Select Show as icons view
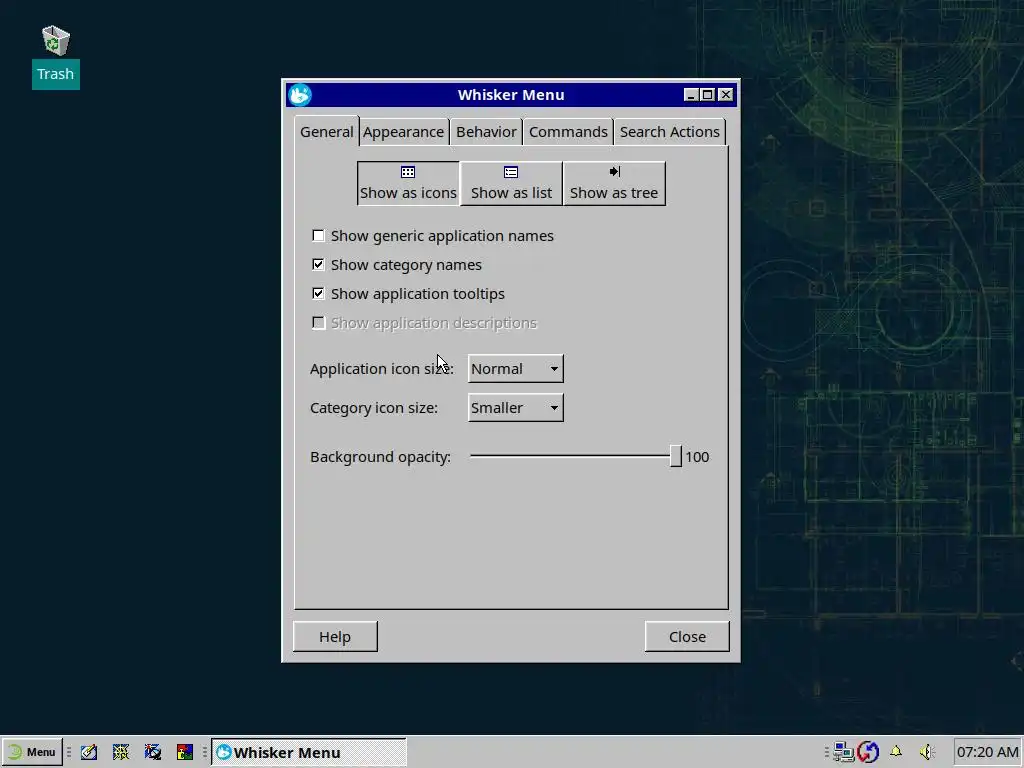This screenshot has width=1024, height=768. coord(408,184)
